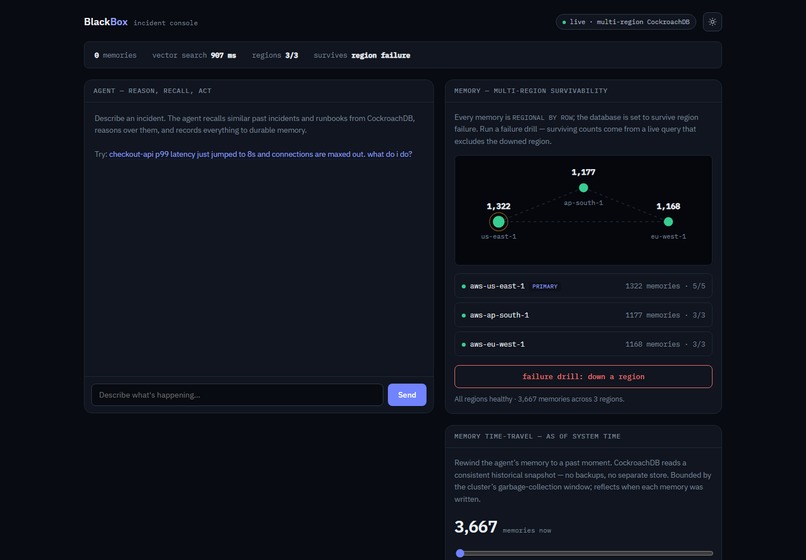Click the regions 3/3 stat
The image size is (806, 560).
[275, 55]
